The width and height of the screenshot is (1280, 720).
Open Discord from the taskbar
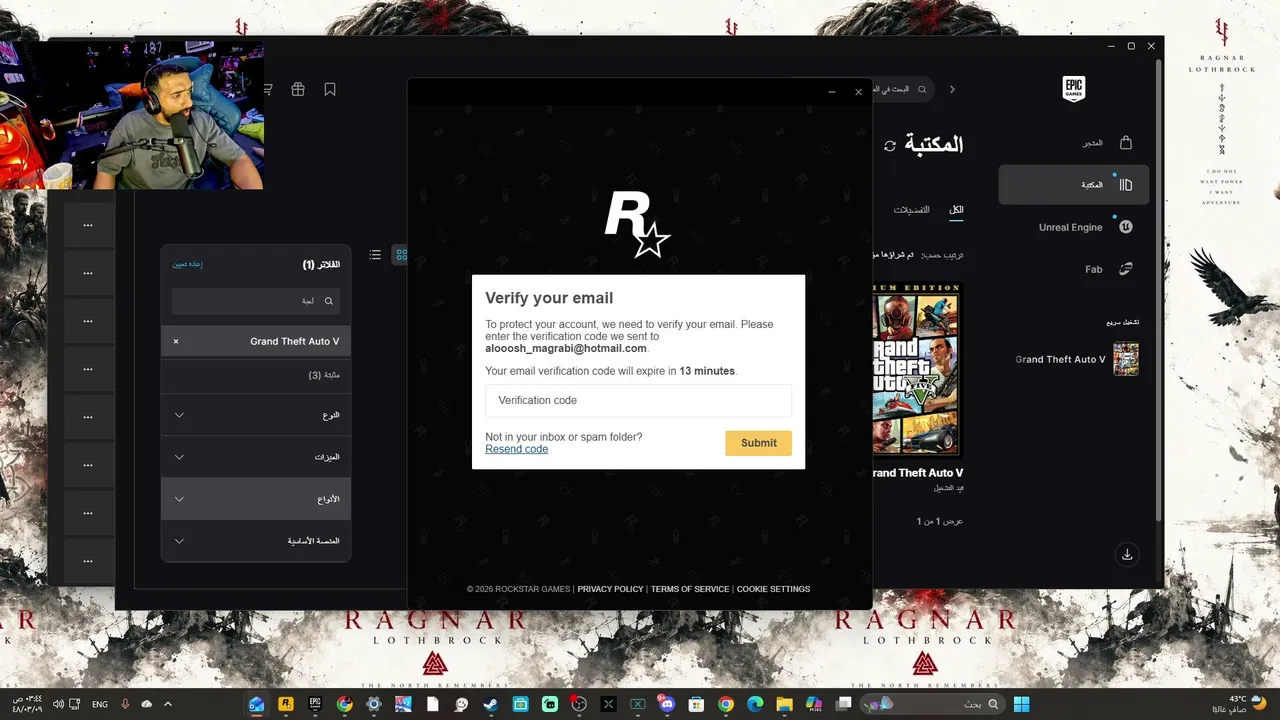pos(667,704)
